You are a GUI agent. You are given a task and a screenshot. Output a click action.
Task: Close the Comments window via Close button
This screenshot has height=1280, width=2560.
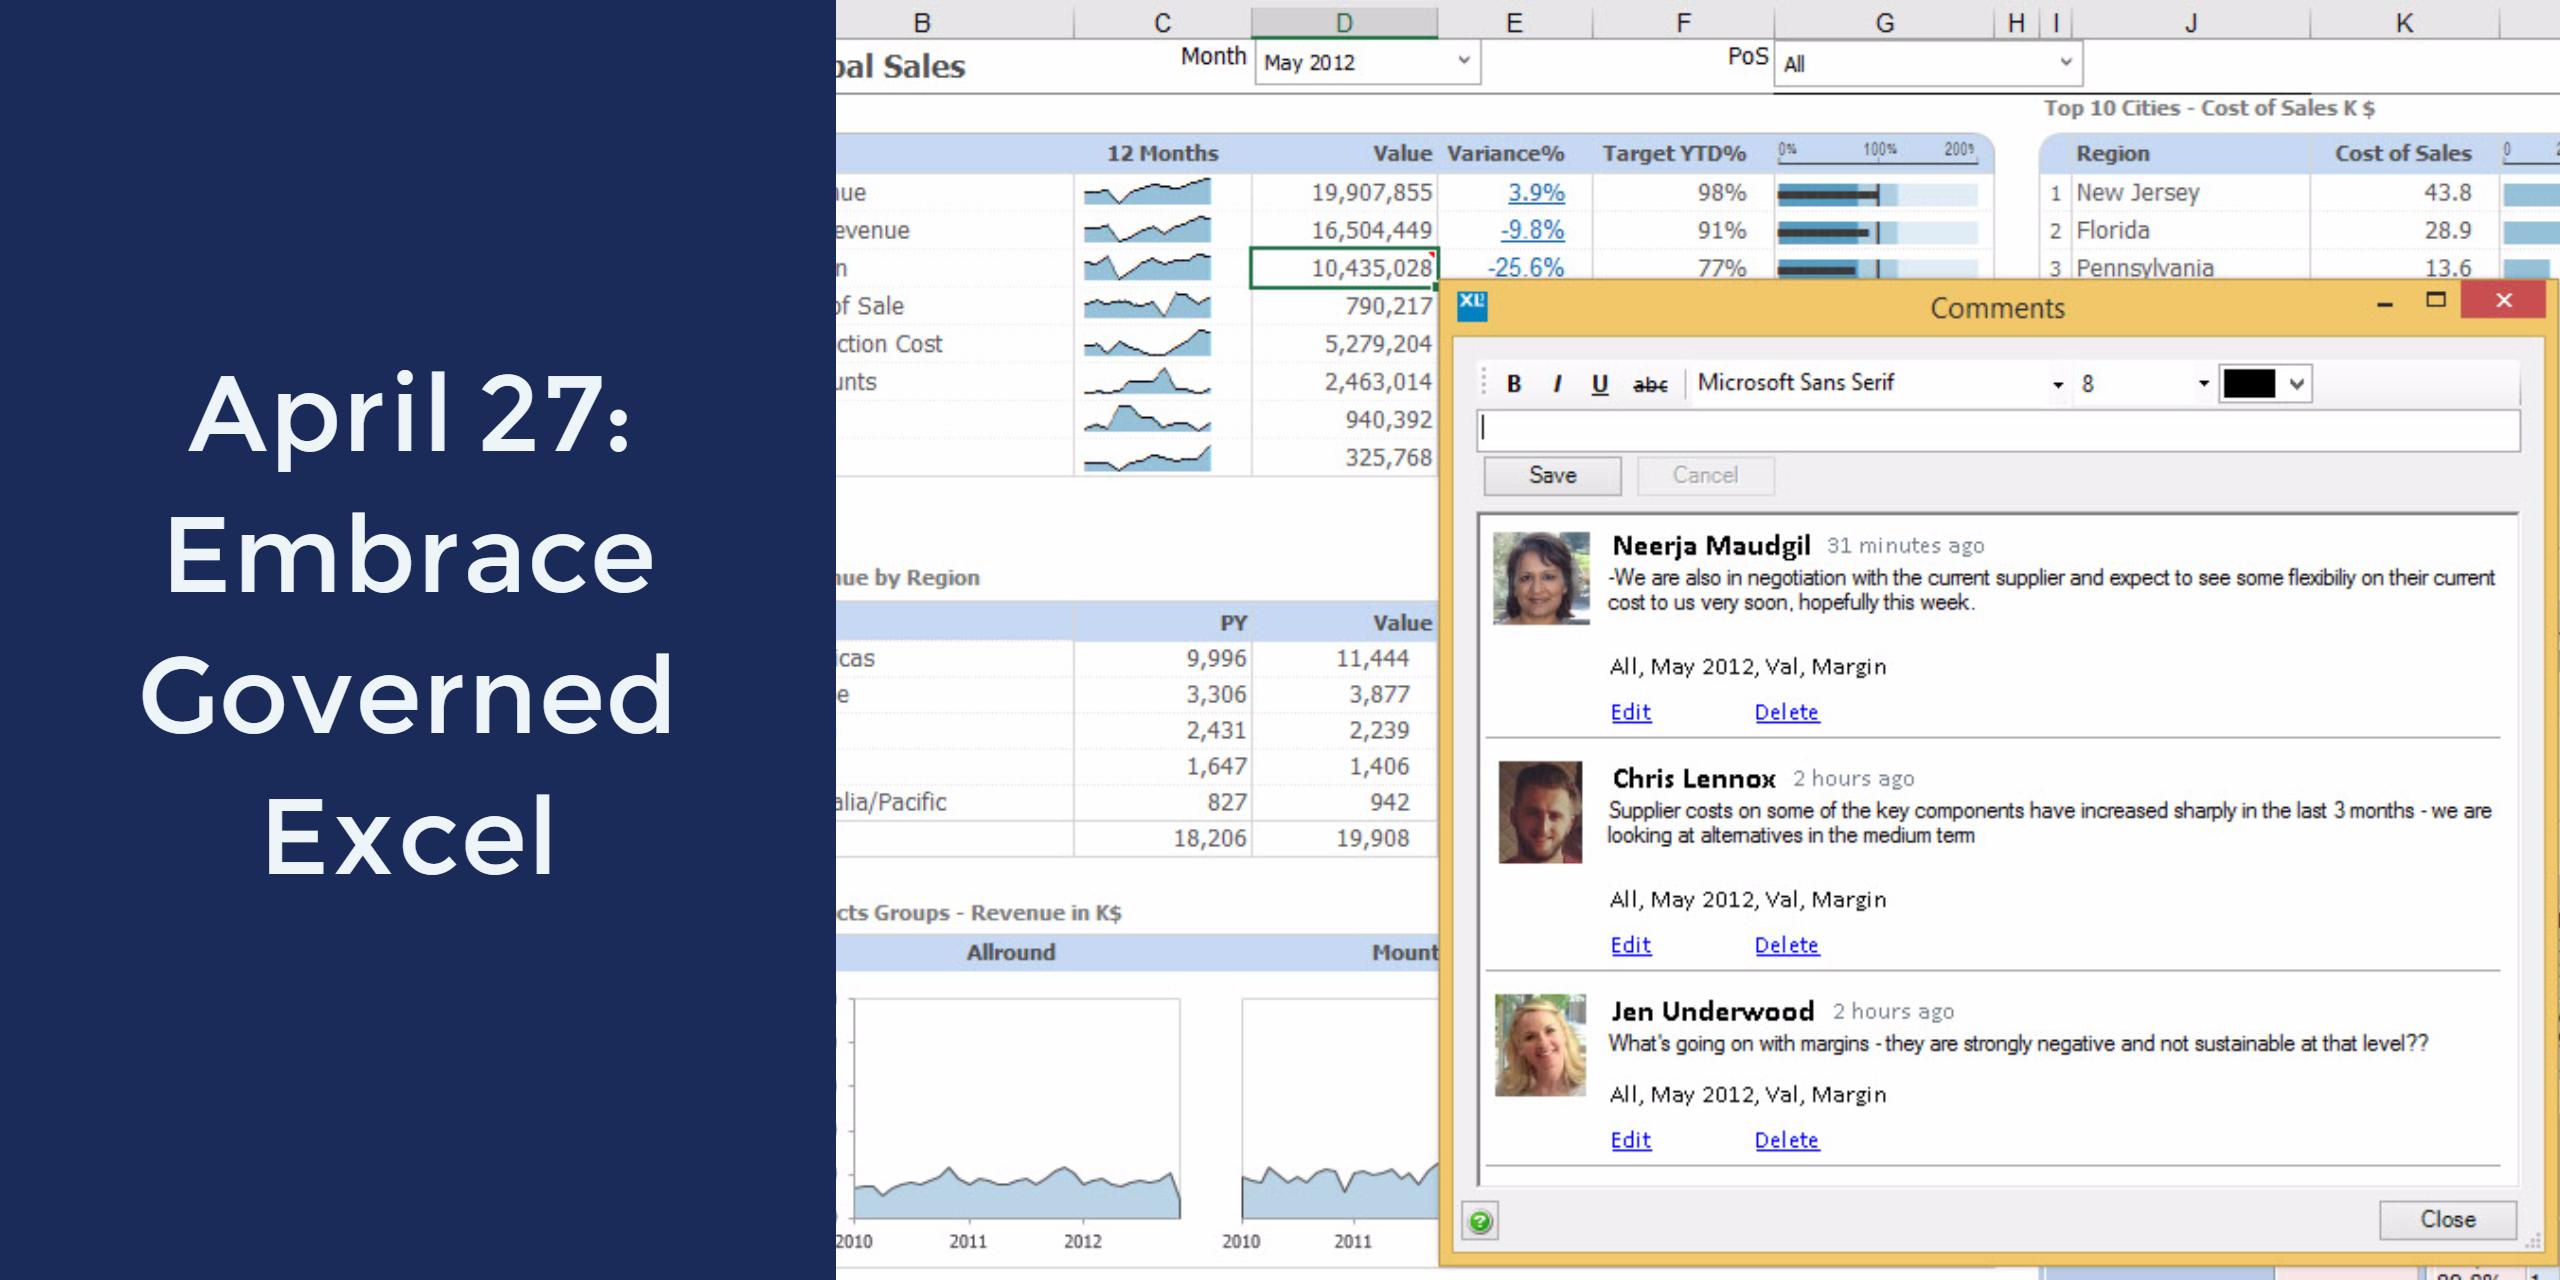coord(2450,1219)
